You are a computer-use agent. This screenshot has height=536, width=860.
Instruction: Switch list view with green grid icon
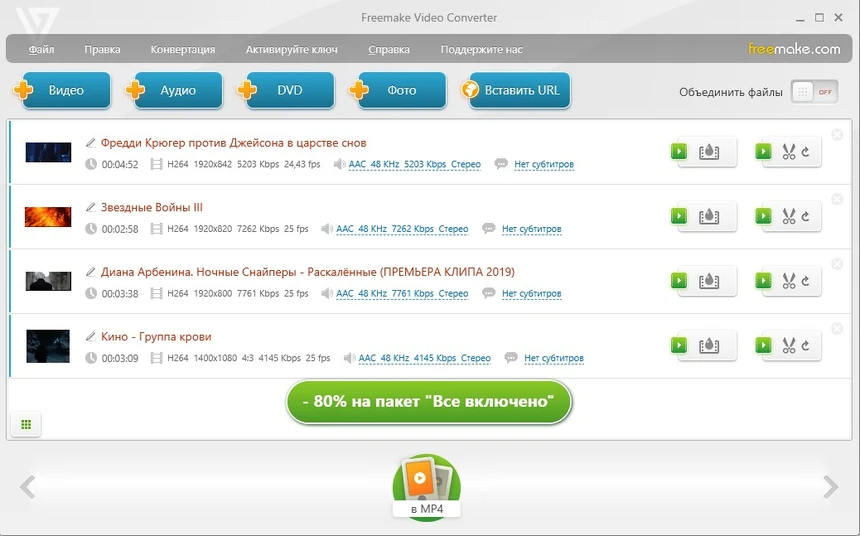click(x=26, y=425)
